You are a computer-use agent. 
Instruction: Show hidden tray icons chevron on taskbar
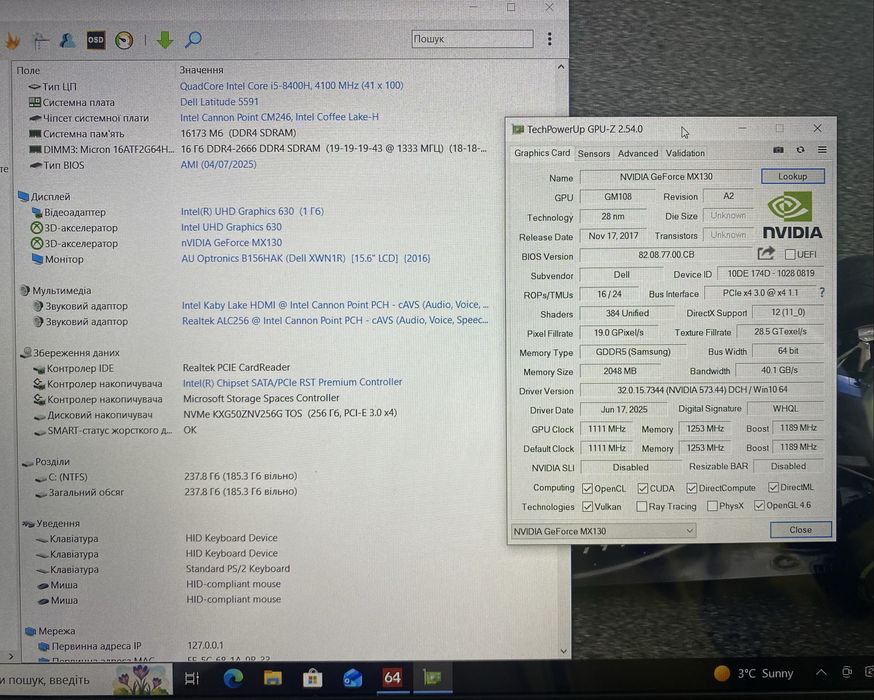click(x=821, y=672)
